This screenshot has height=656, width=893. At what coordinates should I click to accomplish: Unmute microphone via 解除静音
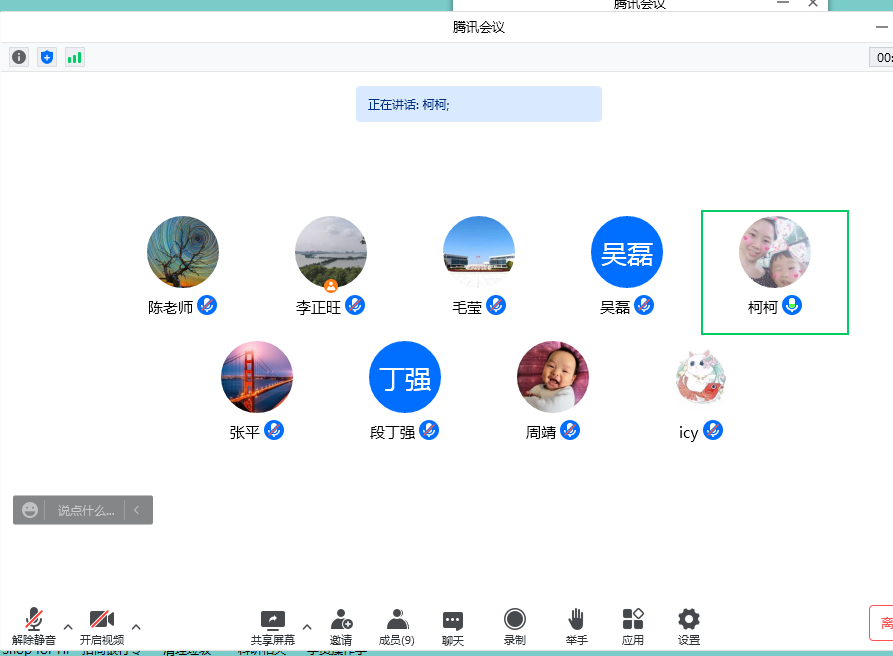[34, 626]
